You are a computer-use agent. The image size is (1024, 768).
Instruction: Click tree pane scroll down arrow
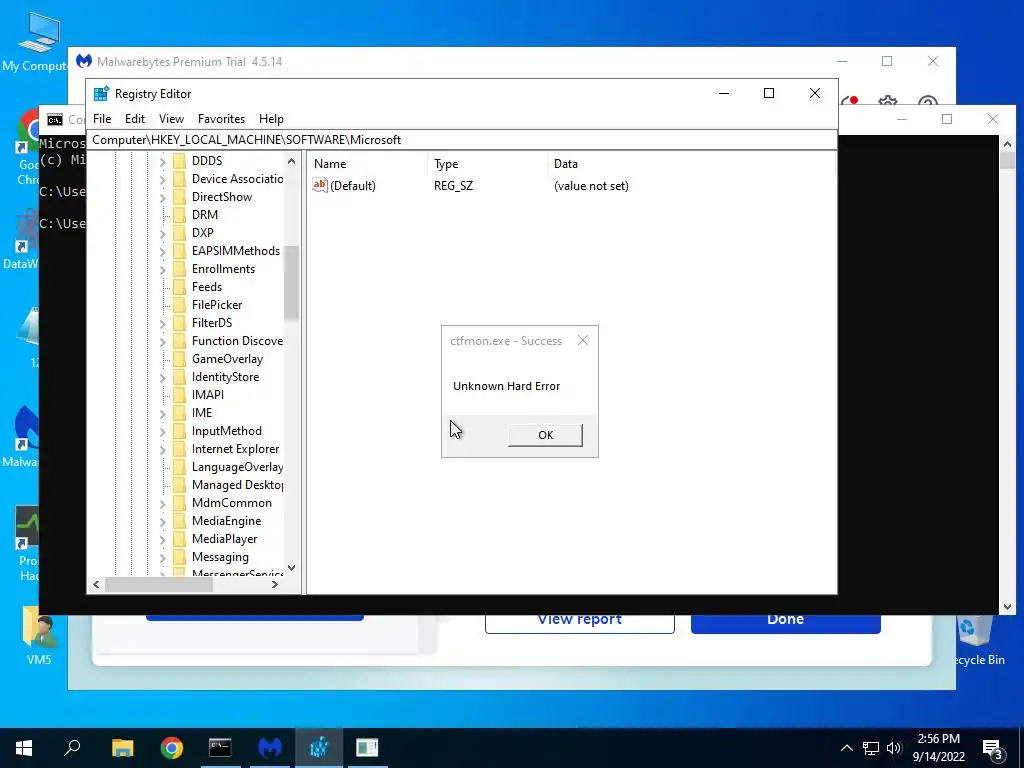pos(291,568)
